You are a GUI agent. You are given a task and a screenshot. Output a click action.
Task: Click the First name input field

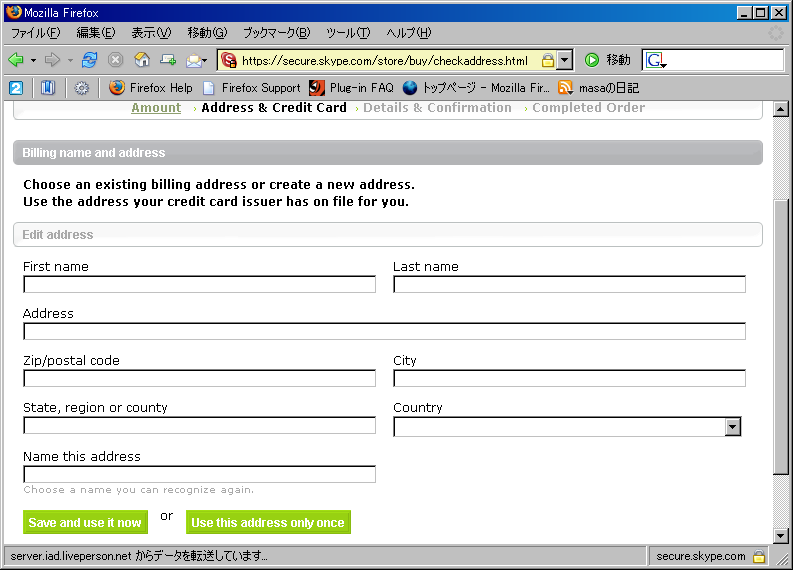(199, 285)
